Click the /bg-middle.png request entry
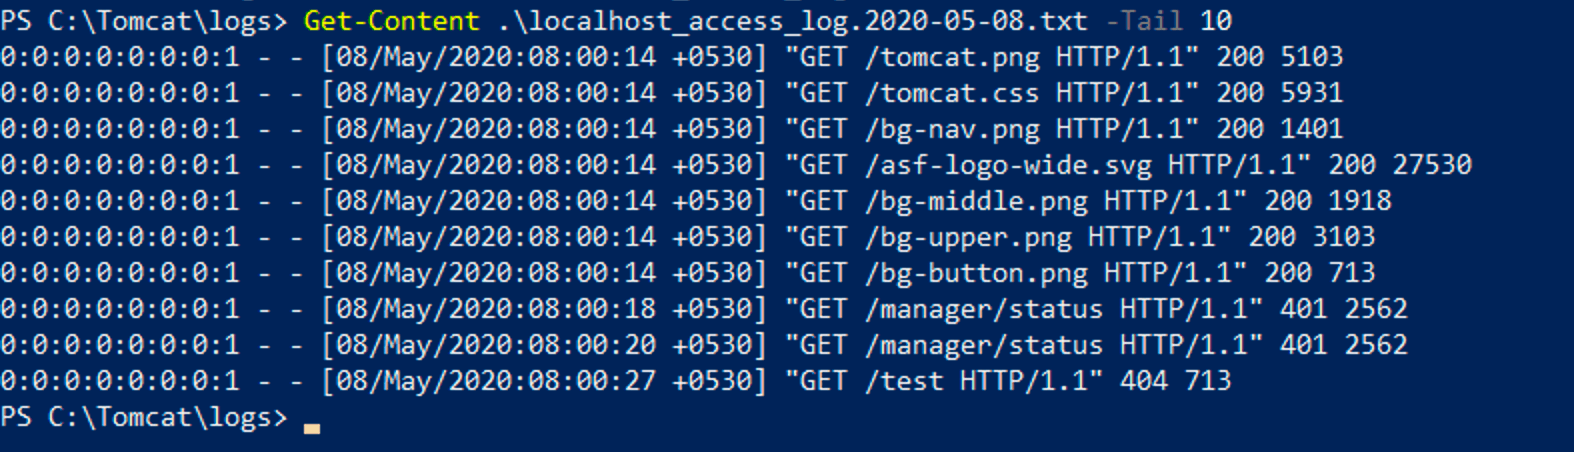 coord(696,201)
